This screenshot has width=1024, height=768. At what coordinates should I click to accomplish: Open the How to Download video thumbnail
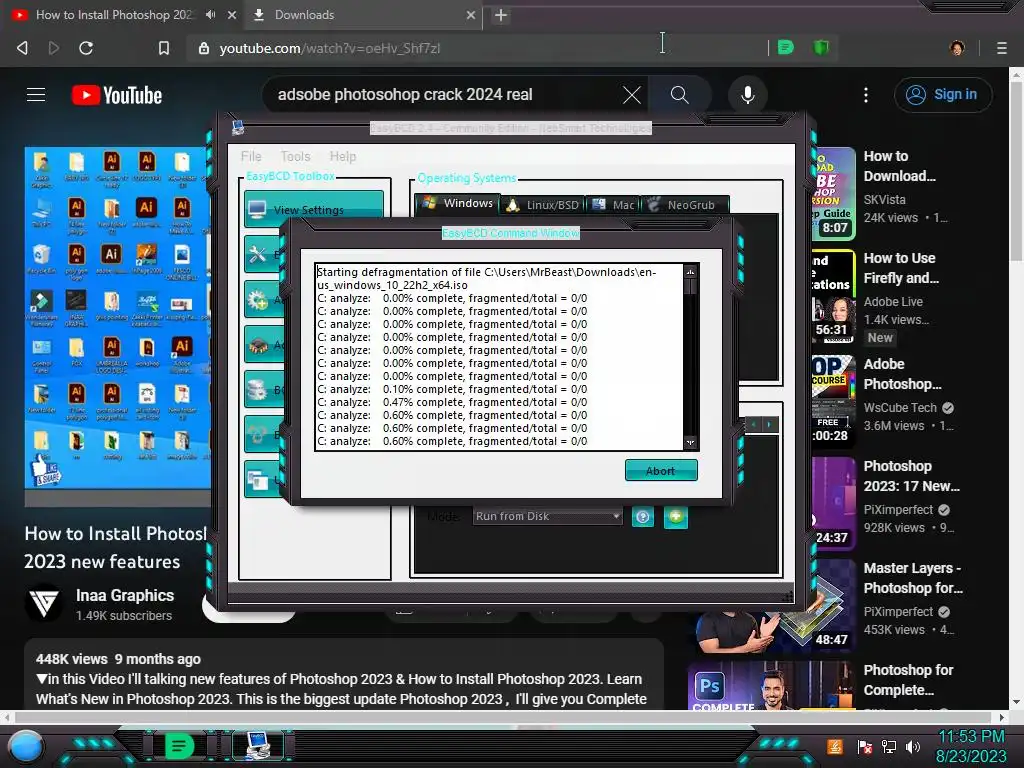(x=833, y=194)
